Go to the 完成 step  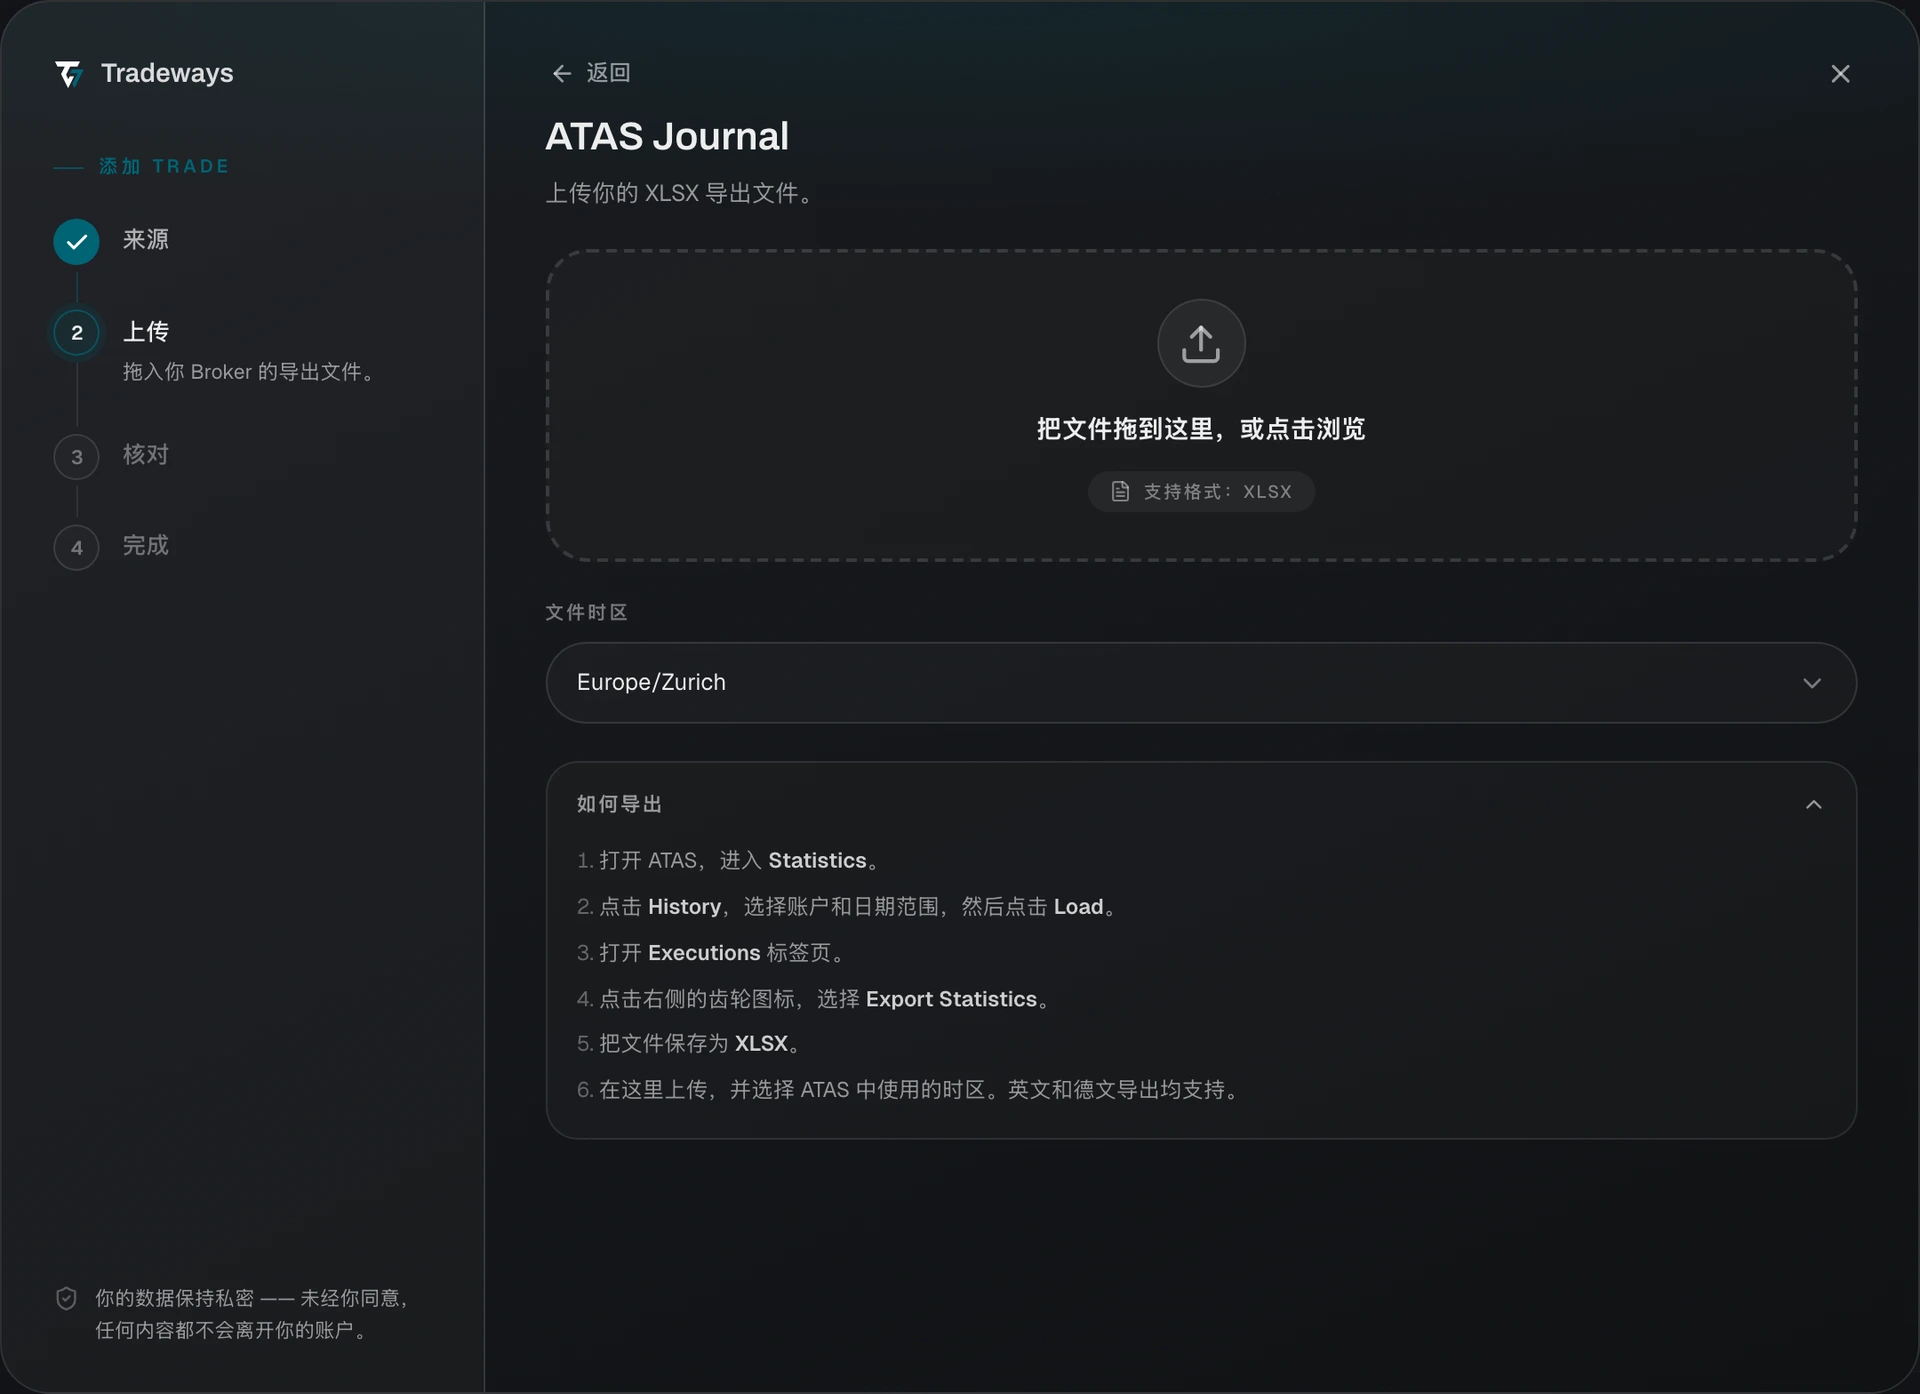click(x=146, y=545)
